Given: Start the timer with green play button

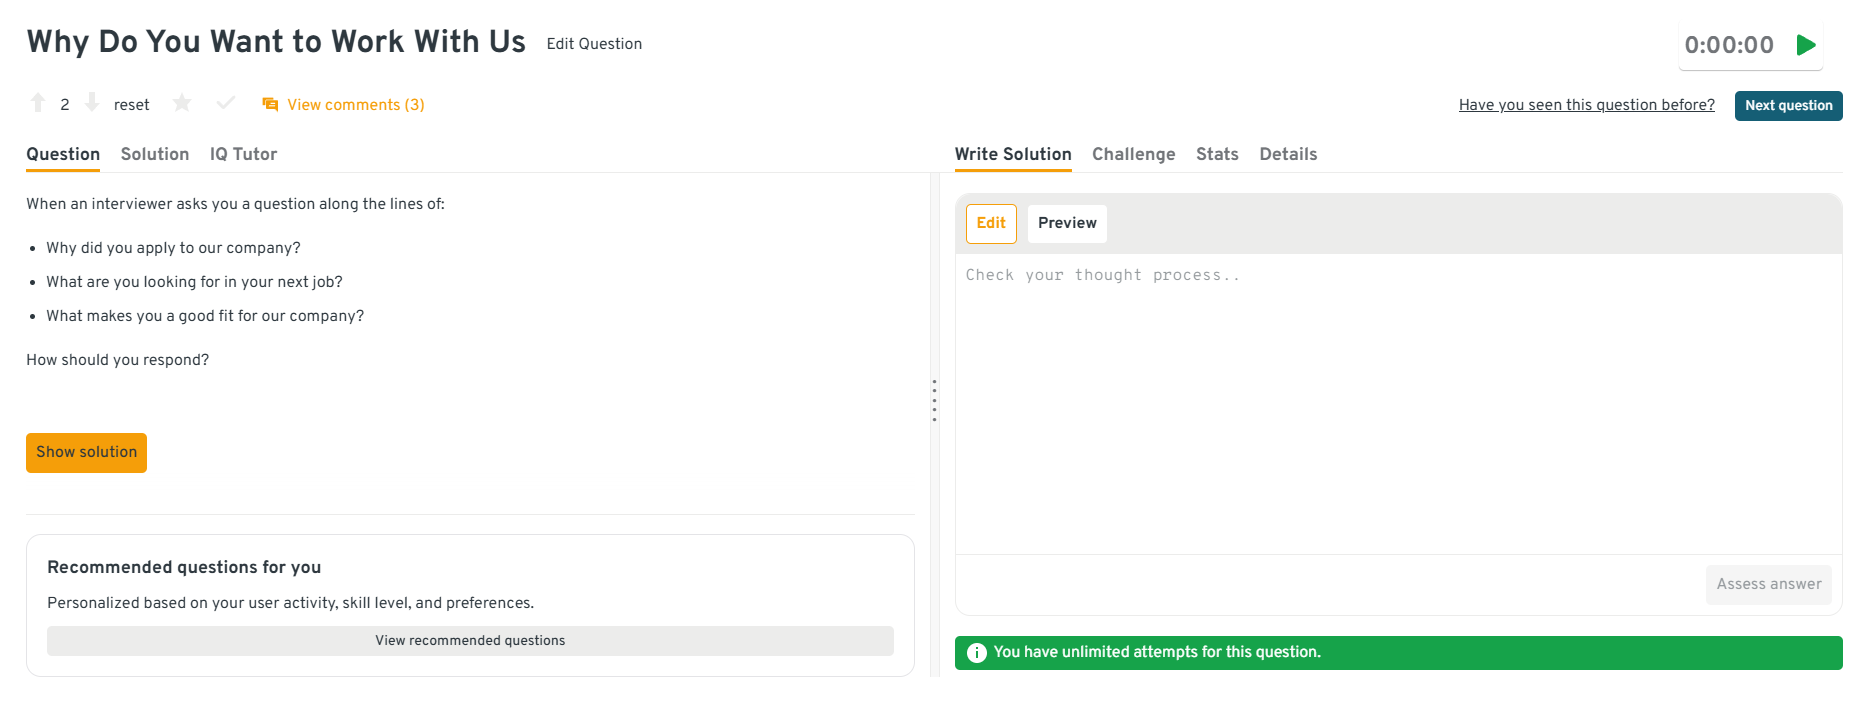Looking at the screenshot, I should point(1805,45).
